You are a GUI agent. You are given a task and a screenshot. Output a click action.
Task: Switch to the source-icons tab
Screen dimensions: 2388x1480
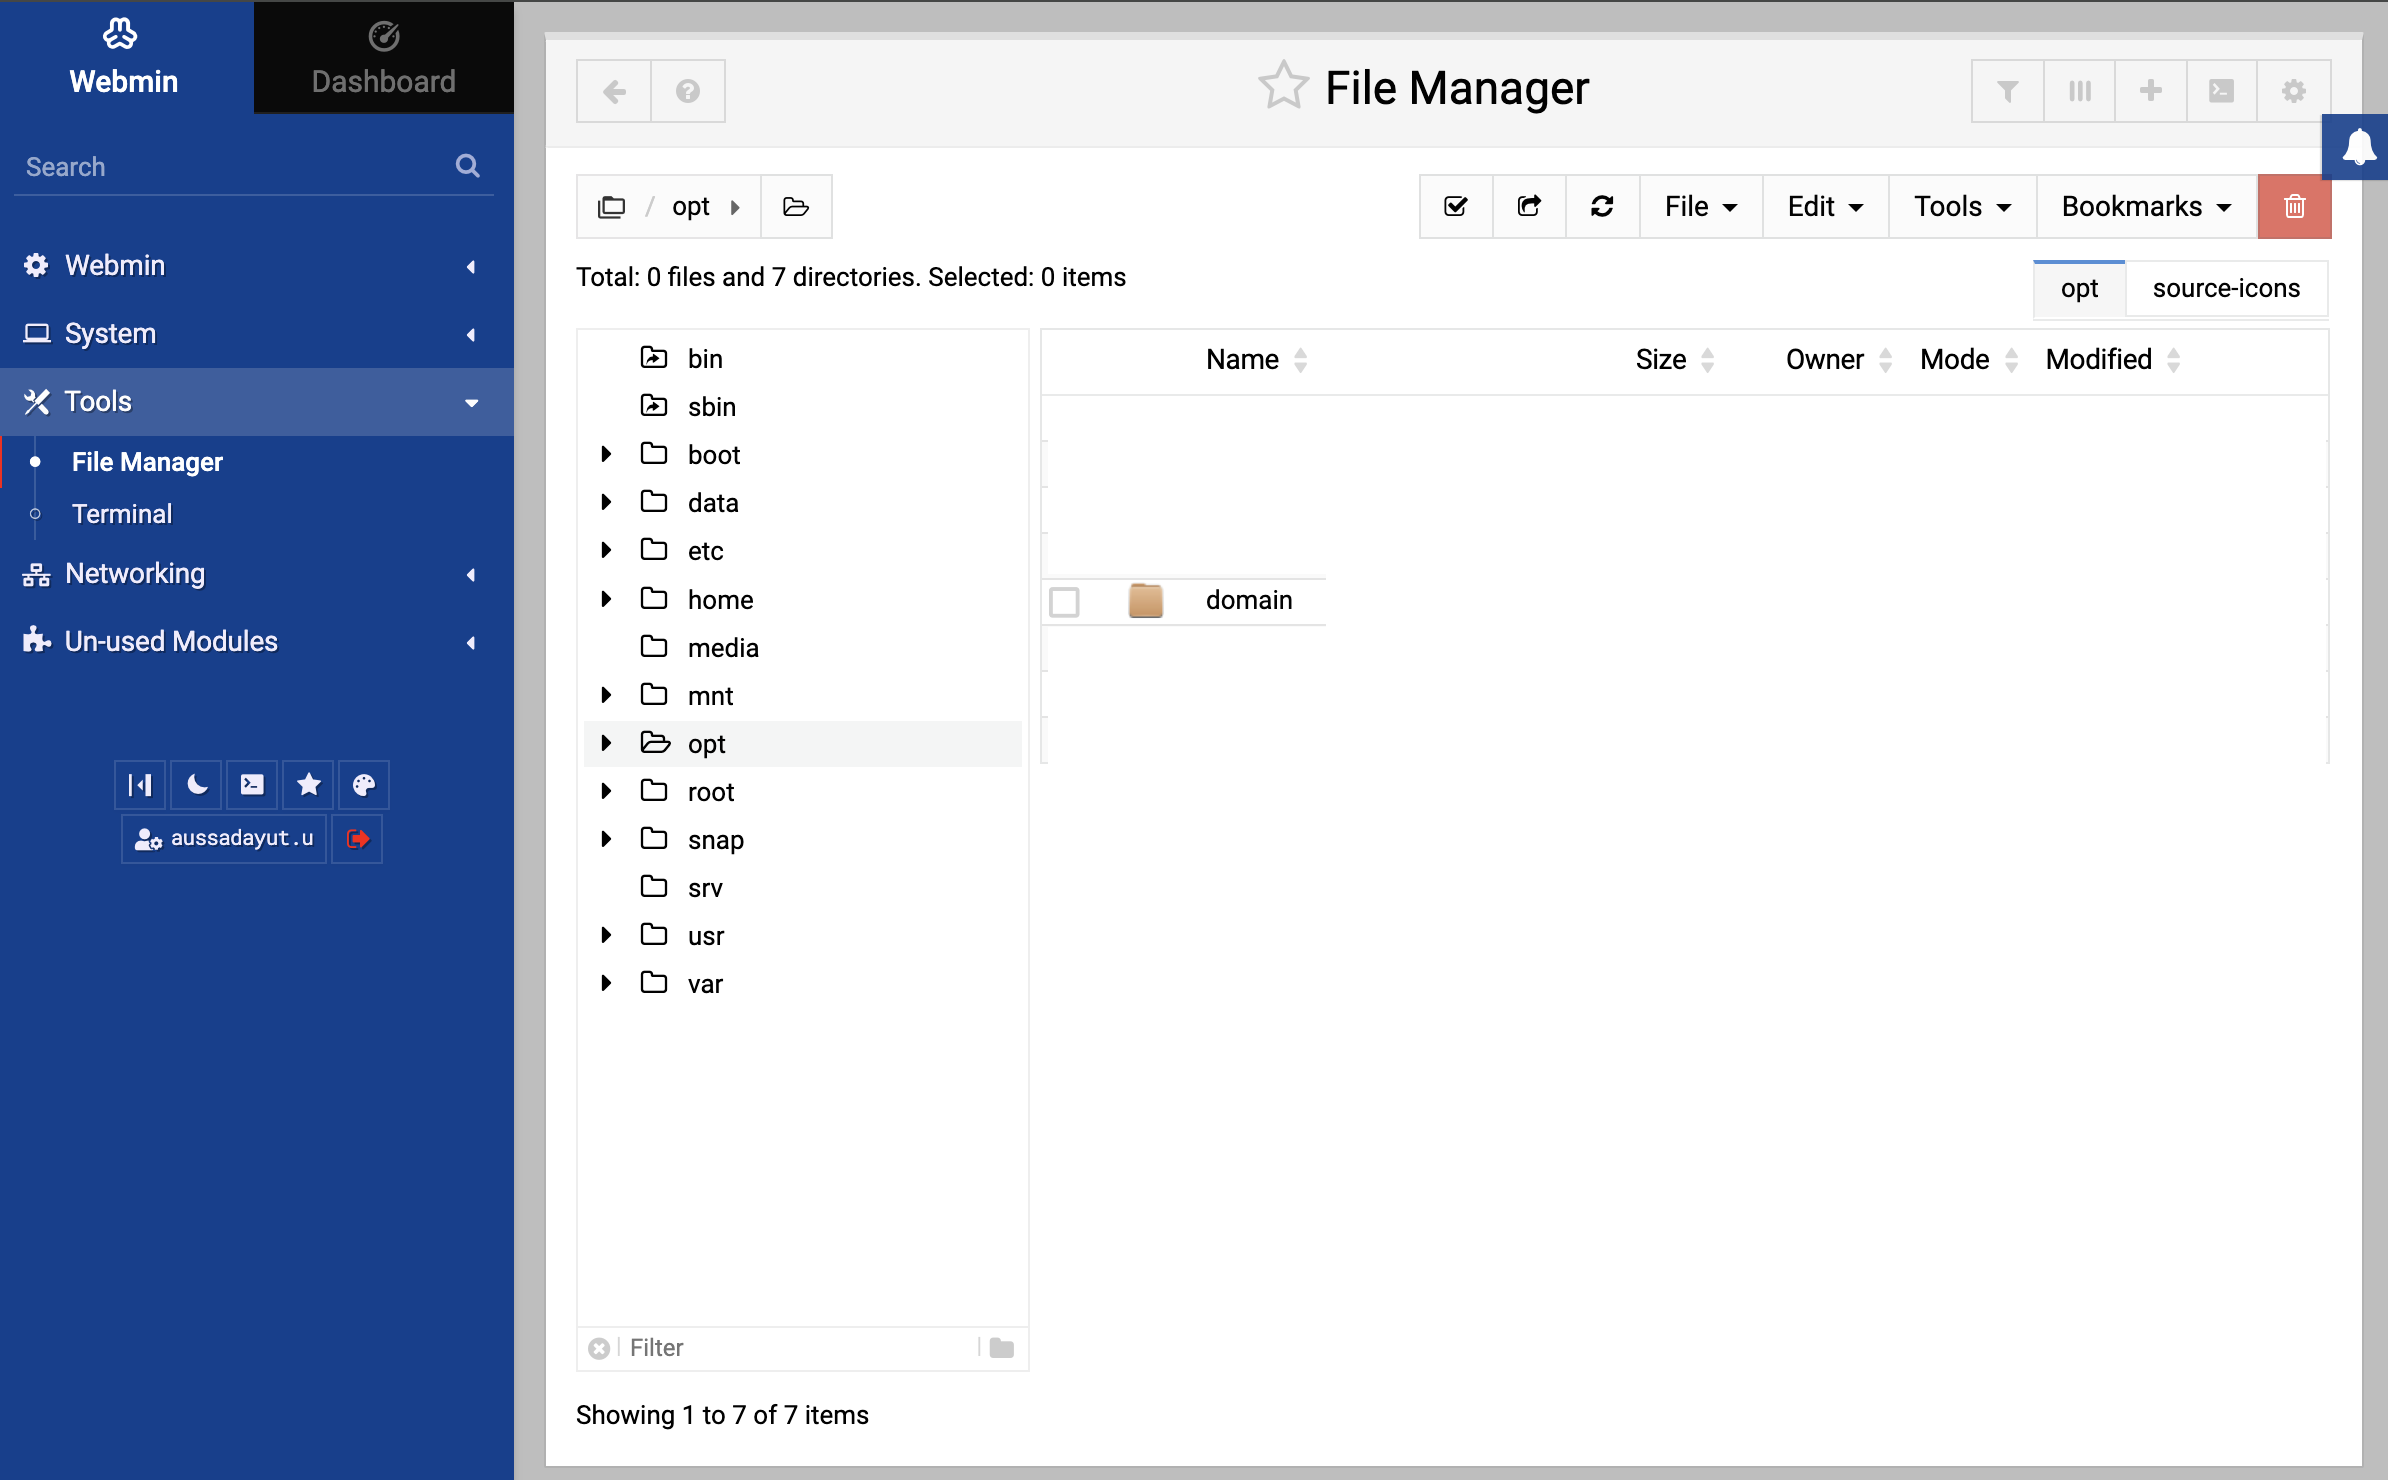pos(2225,288)
